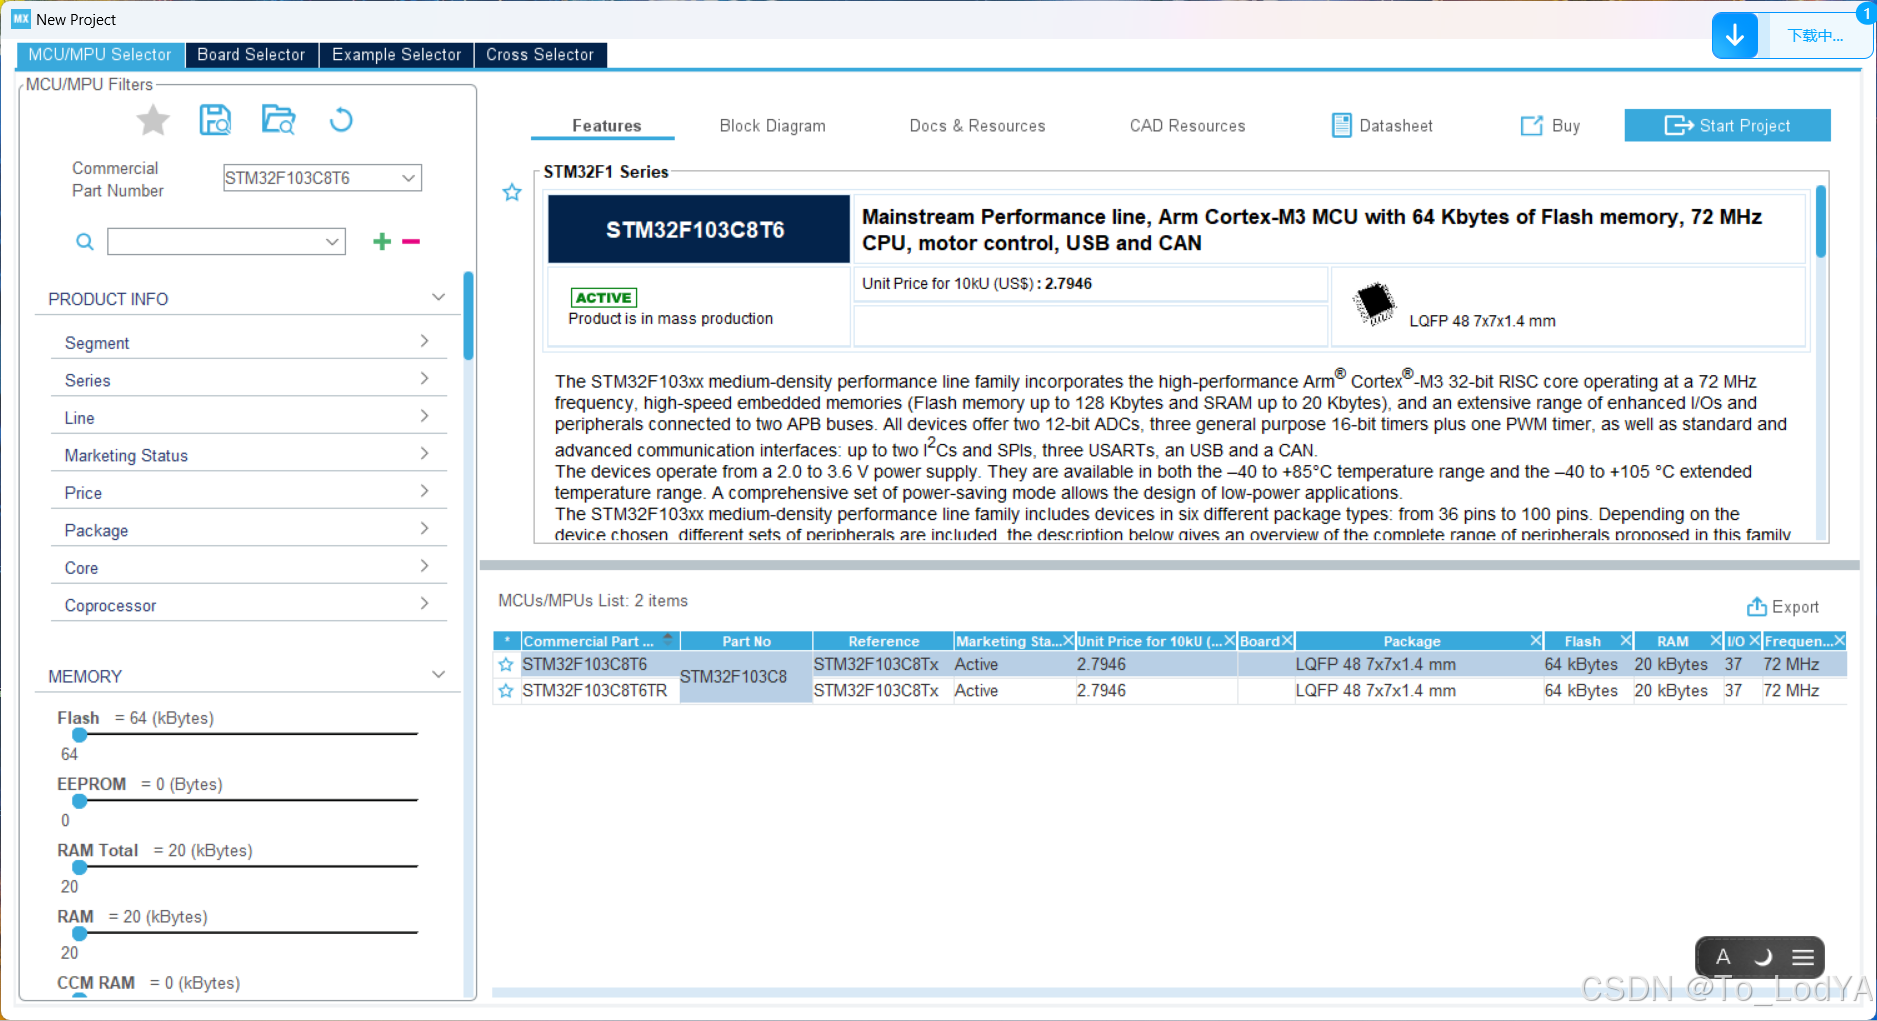This screenshot has width=1877, height=1021.
Task: Open the Datasheet document
Action: [1382, 126]
